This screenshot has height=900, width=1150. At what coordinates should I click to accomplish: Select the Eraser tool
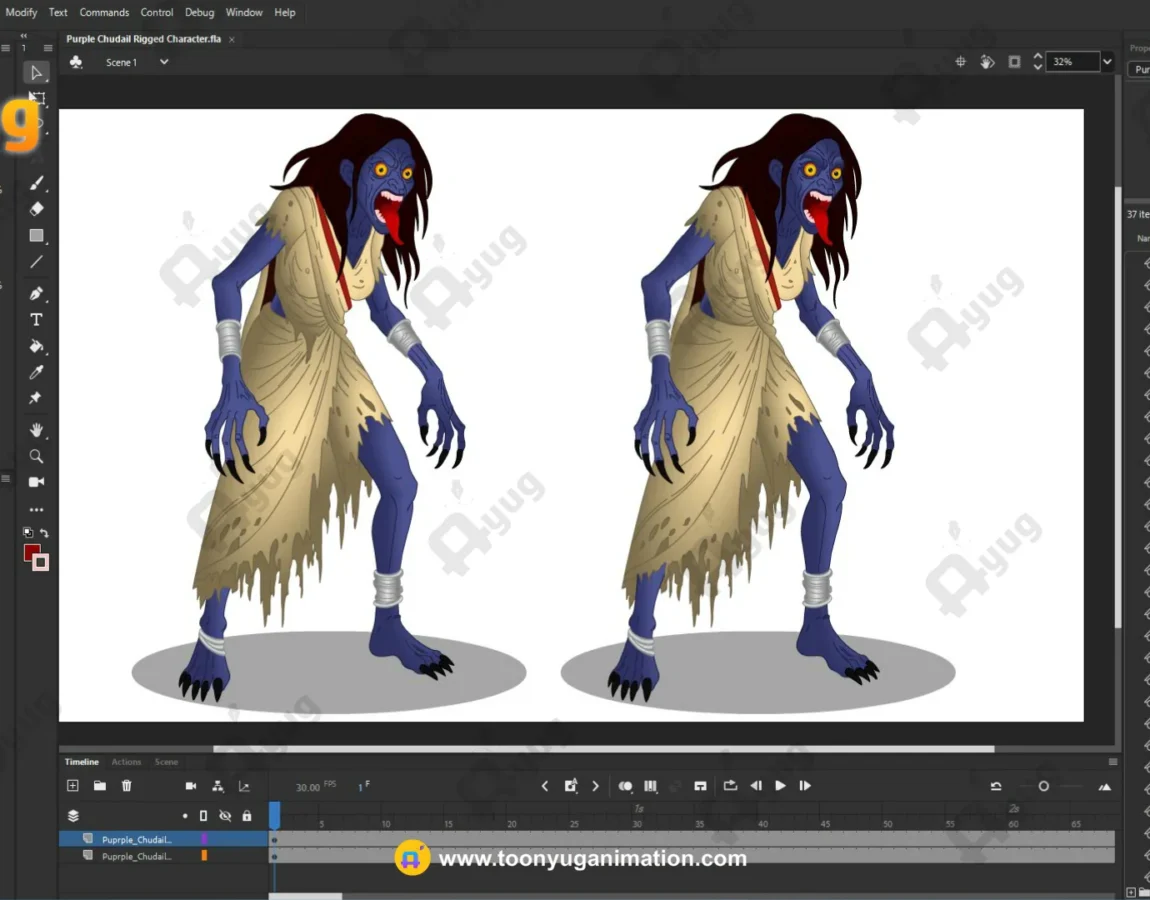pos(36,209)
